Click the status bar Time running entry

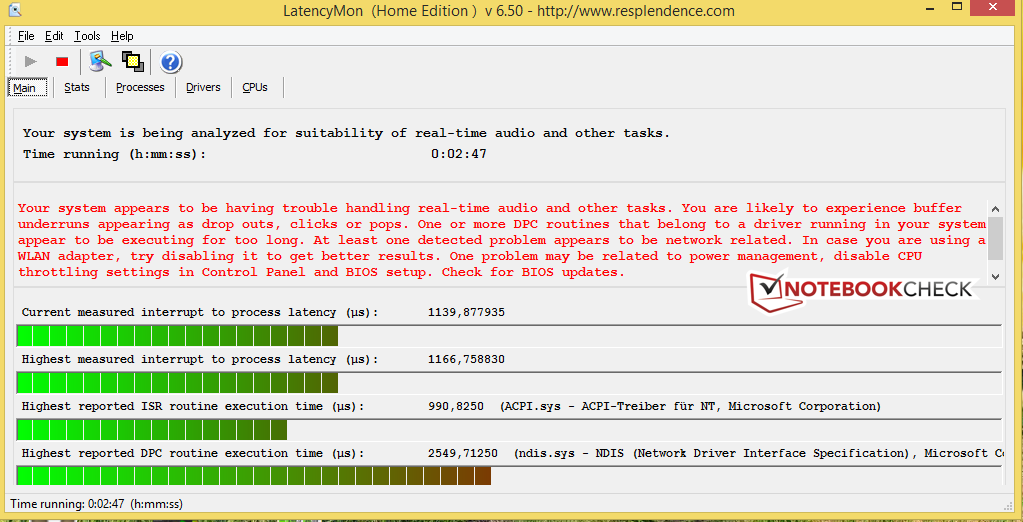[97, 504]
